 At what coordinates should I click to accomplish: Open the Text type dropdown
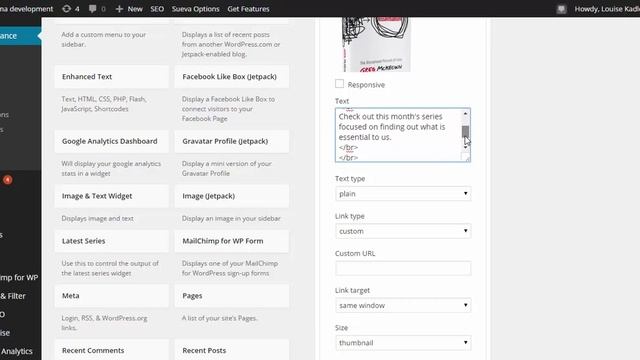(x=403, y=193)
